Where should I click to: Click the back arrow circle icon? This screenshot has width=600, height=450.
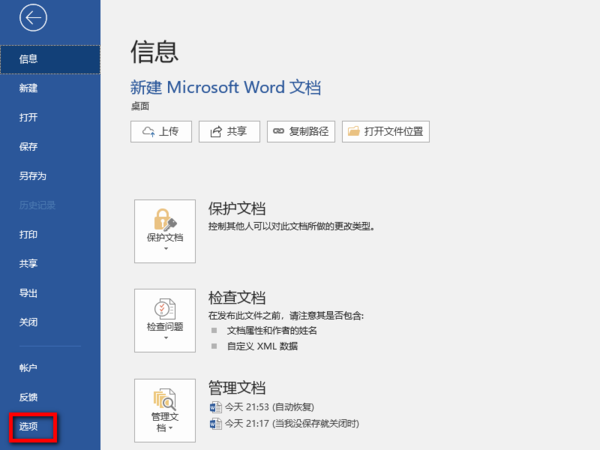pos(33,18)
